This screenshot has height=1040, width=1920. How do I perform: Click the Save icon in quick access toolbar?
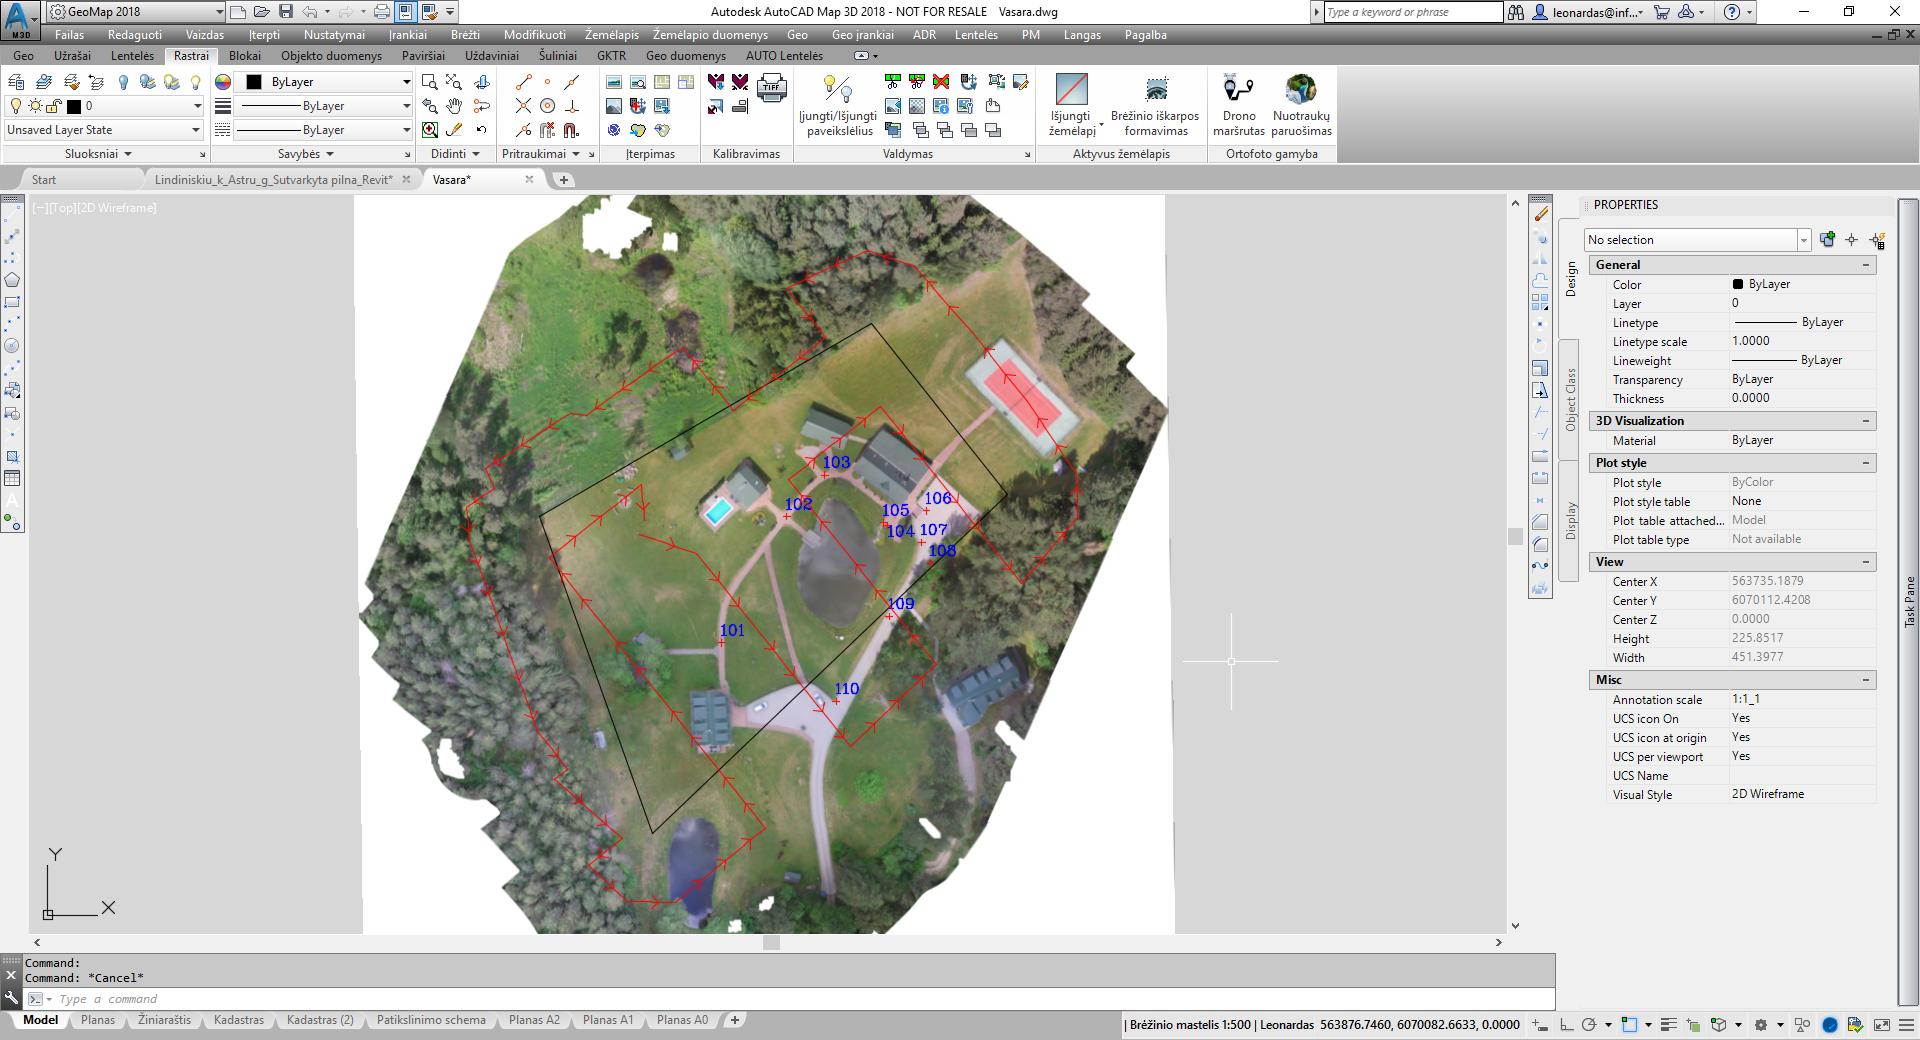pos(286,12)
